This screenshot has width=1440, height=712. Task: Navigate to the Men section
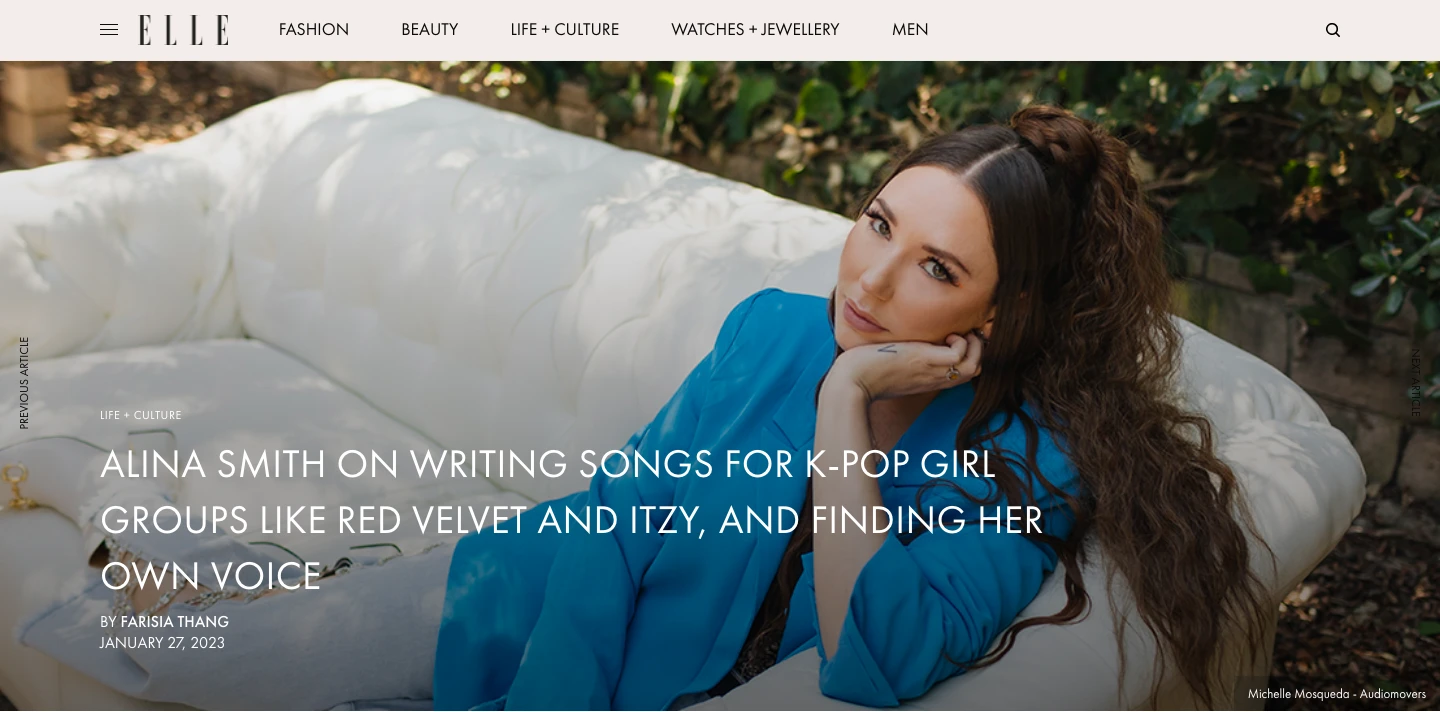910,30
